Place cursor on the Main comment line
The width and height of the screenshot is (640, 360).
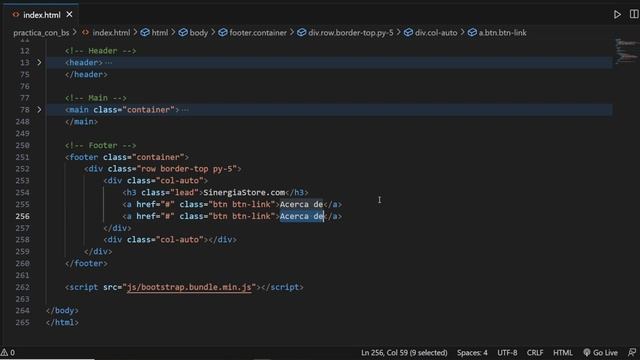tap(96, 98)
